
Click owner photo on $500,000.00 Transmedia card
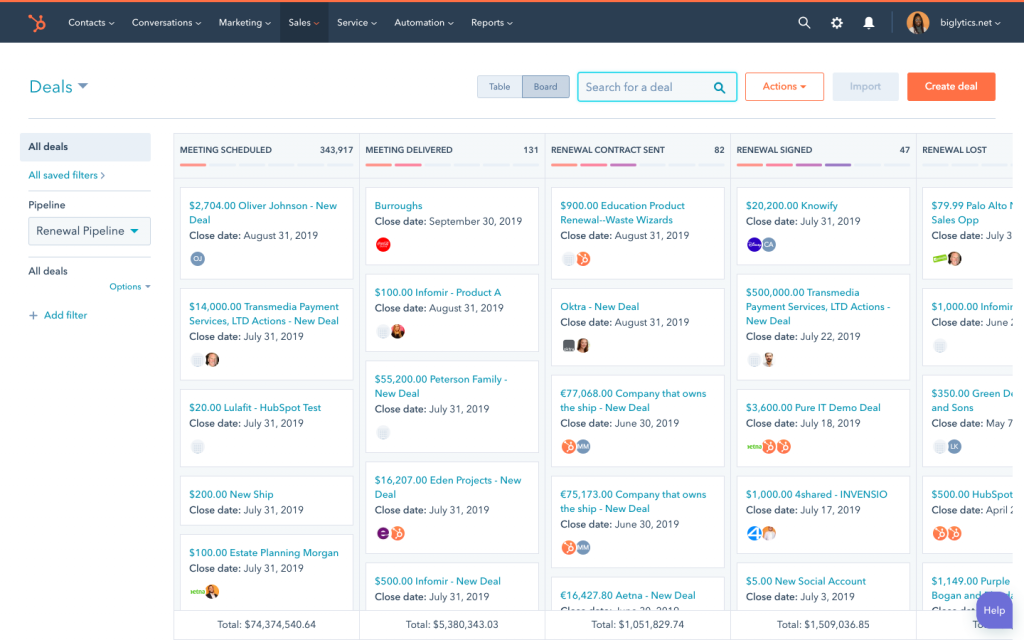769,360
